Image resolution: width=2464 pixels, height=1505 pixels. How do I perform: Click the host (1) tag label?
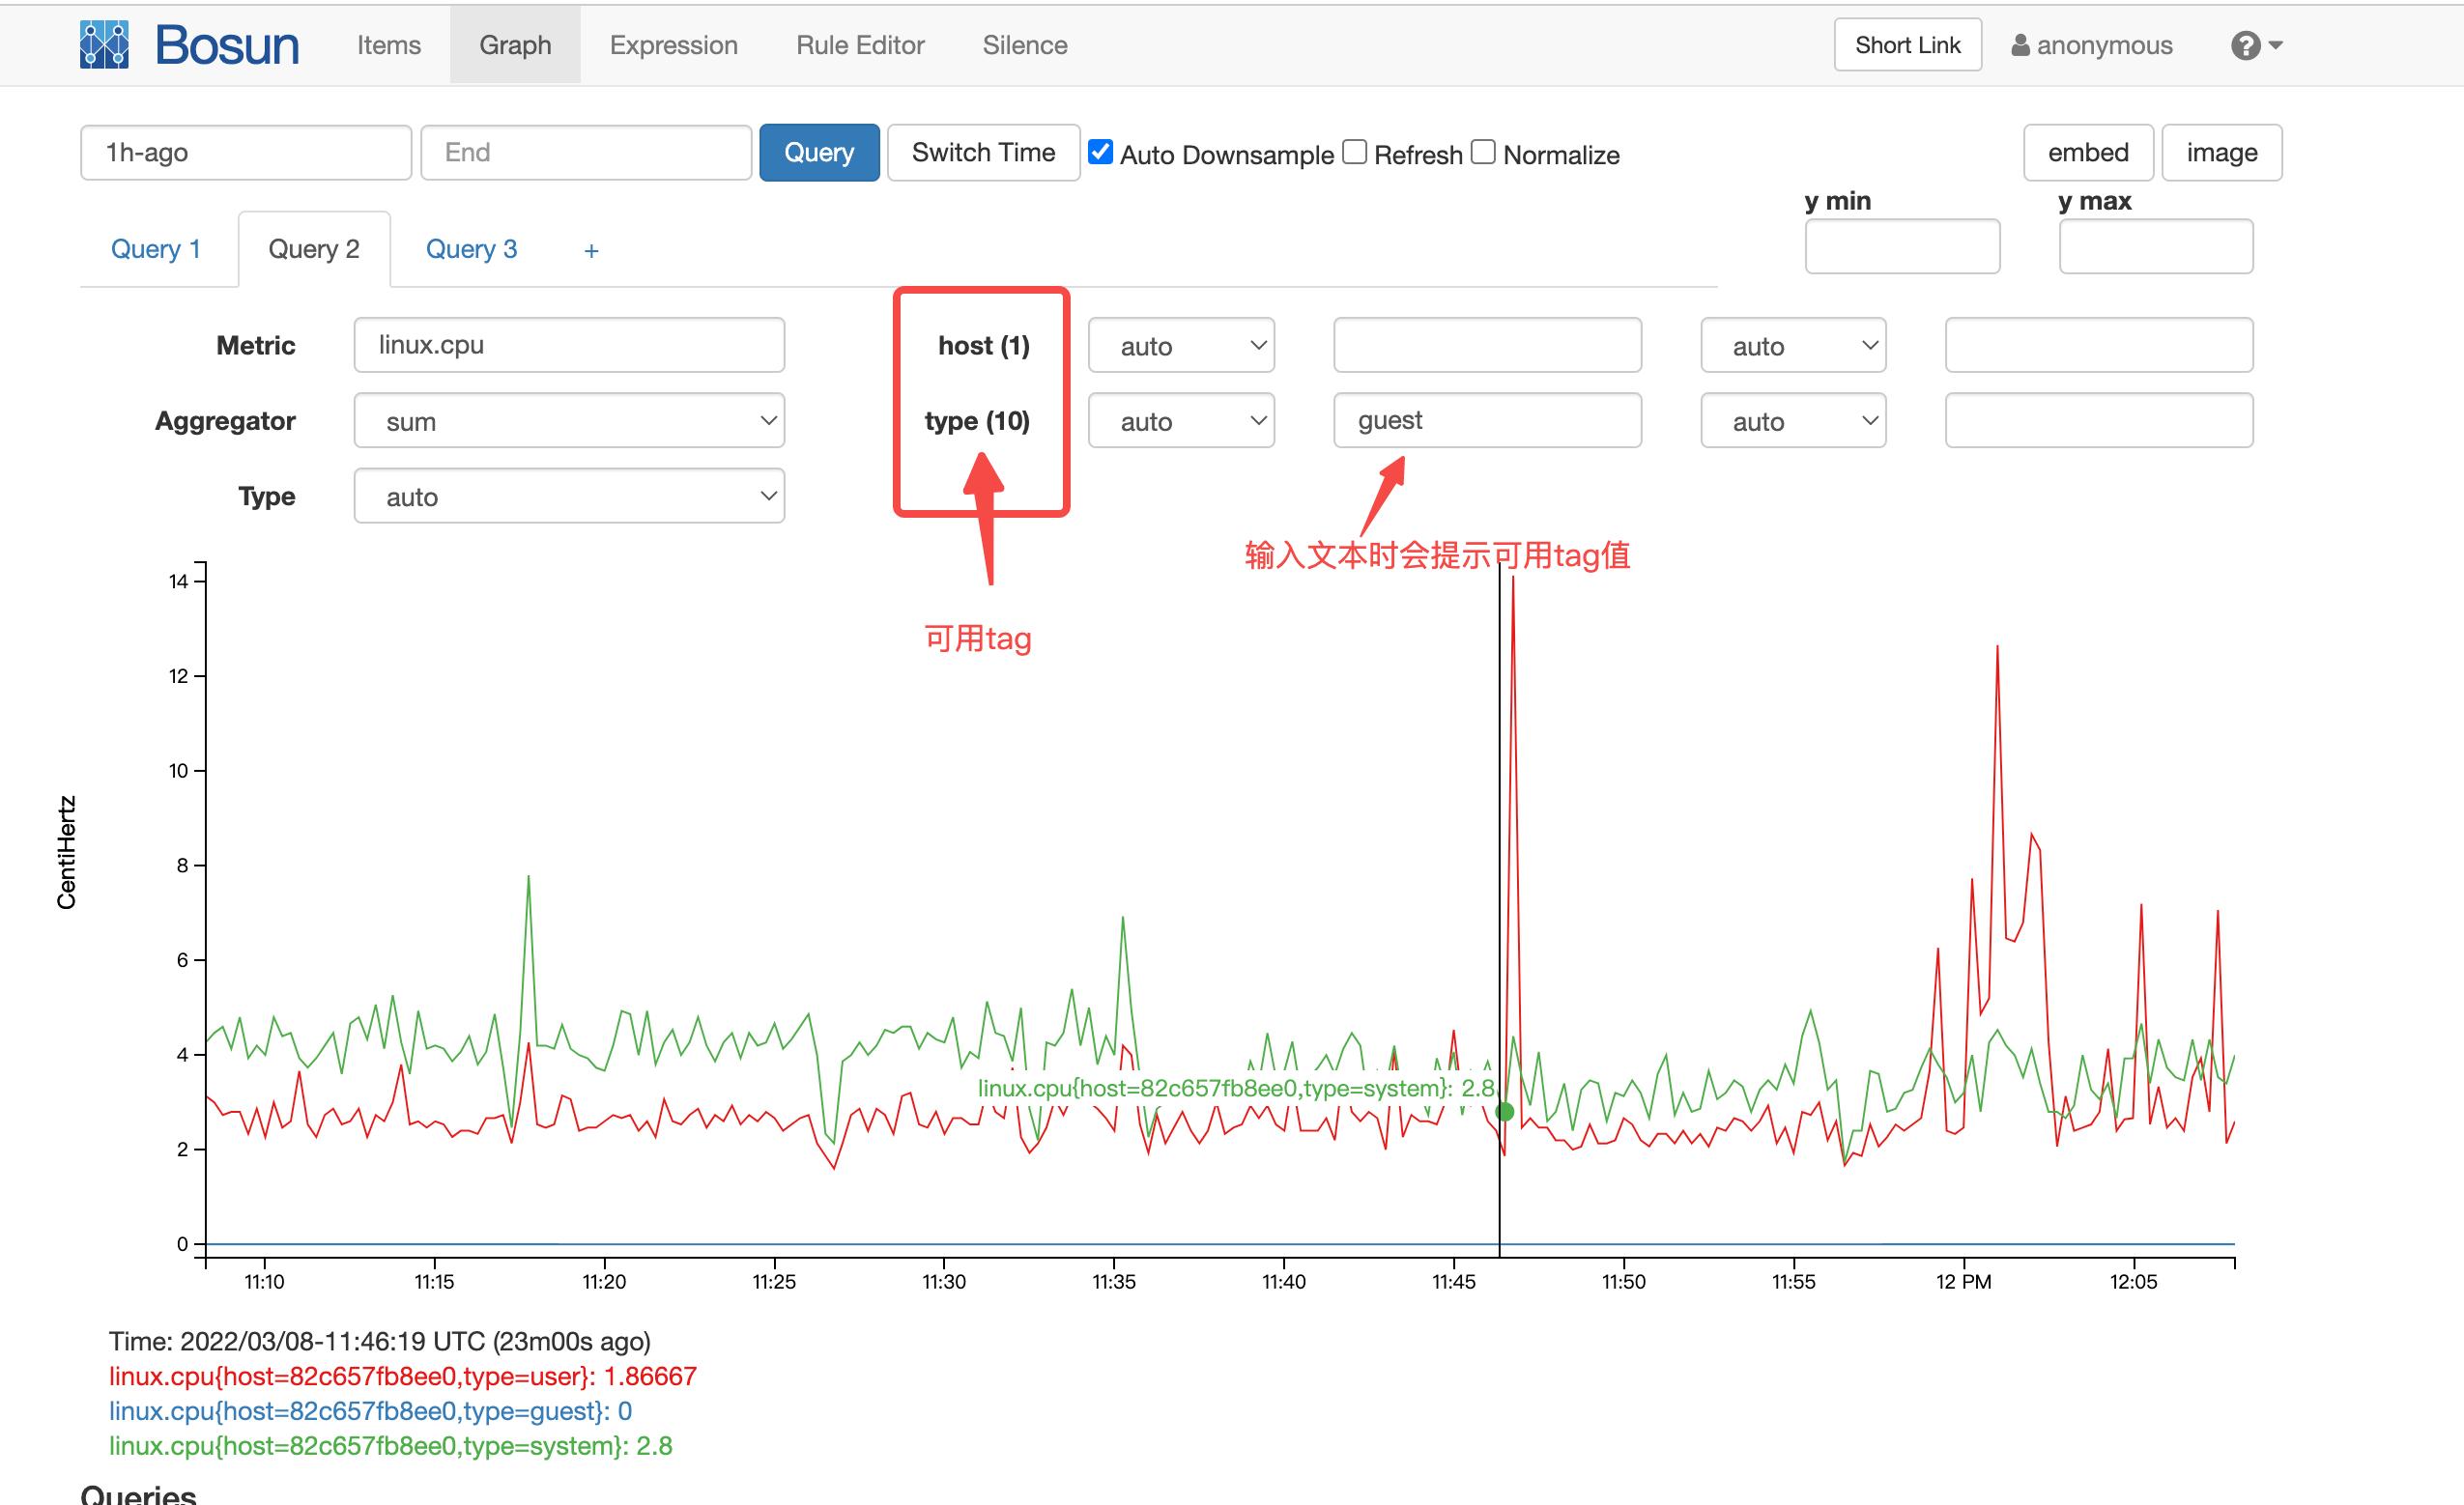pyautogui.click(x=984, y=346)
